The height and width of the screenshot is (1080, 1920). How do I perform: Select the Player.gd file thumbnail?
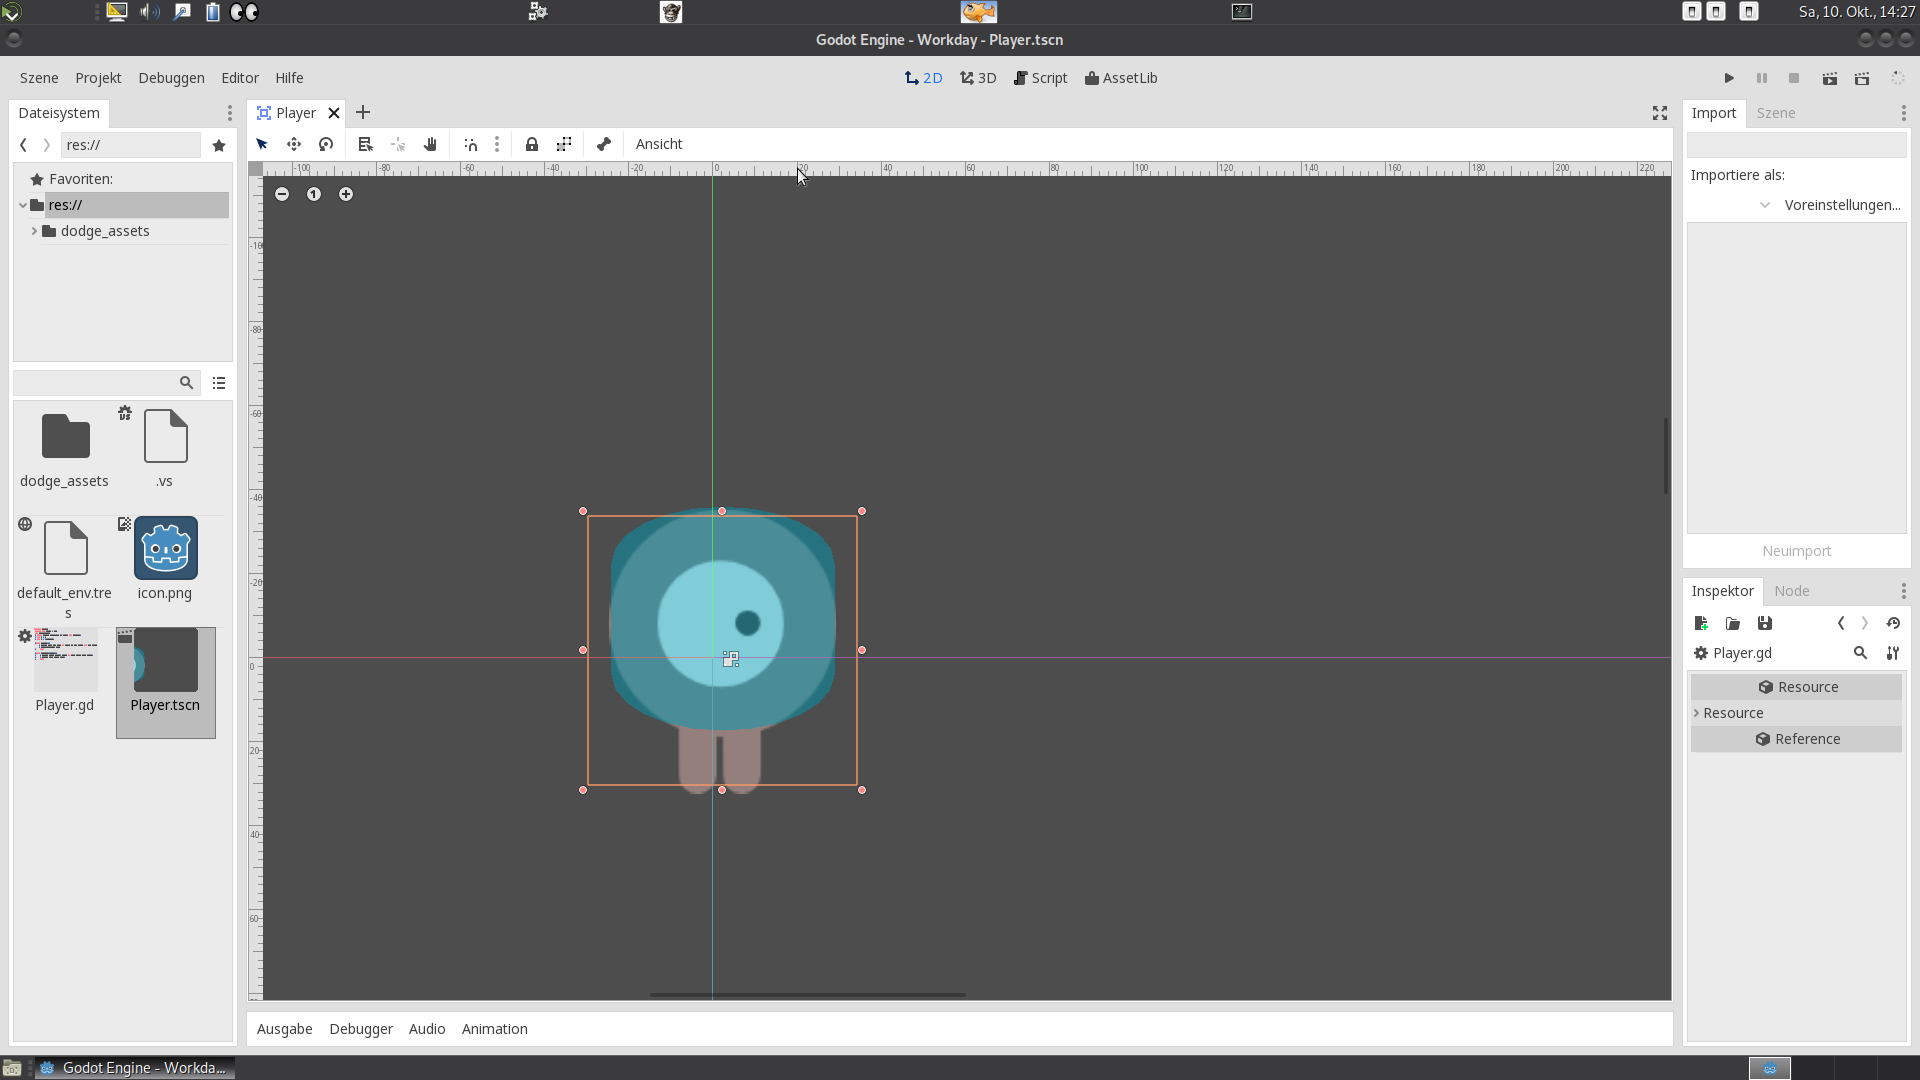65,661
